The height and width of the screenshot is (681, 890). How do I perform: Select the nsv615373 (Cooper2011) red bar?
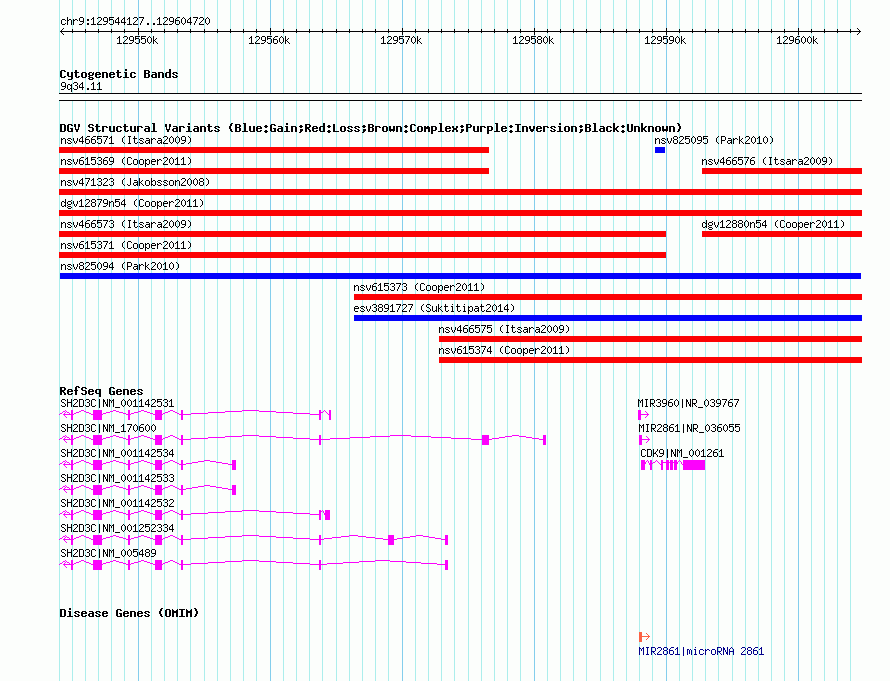click(608, 297)
